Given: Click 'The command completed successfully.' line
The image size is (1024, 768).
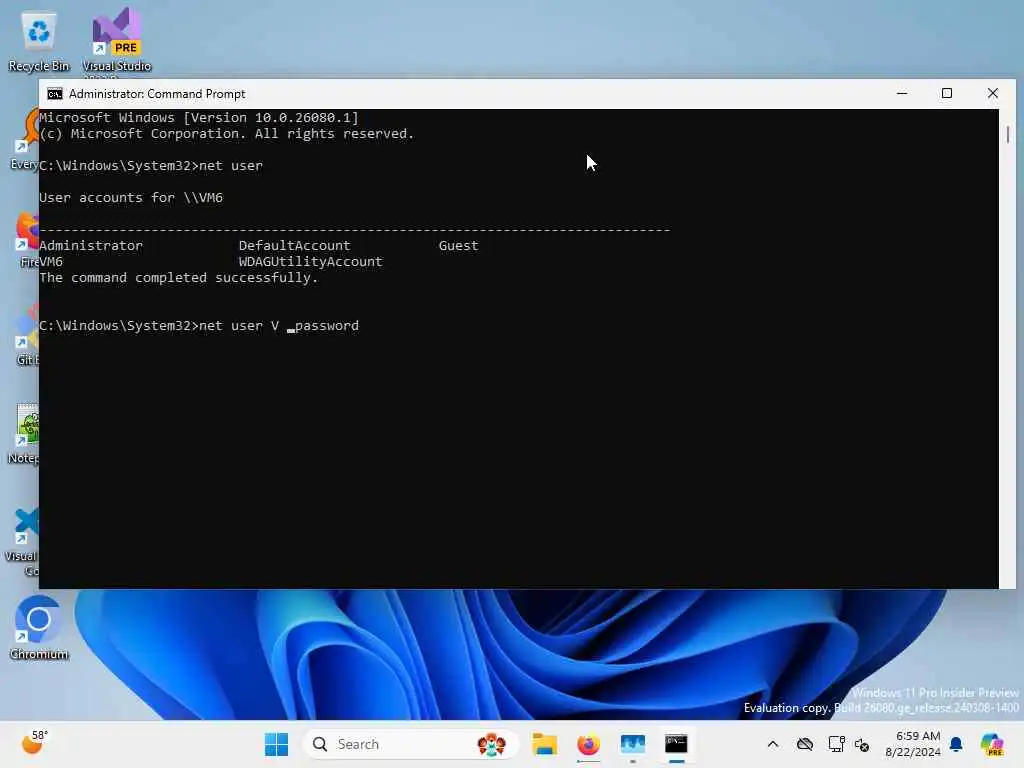Looking at the screenshot, I should click(x=178, y=278).
